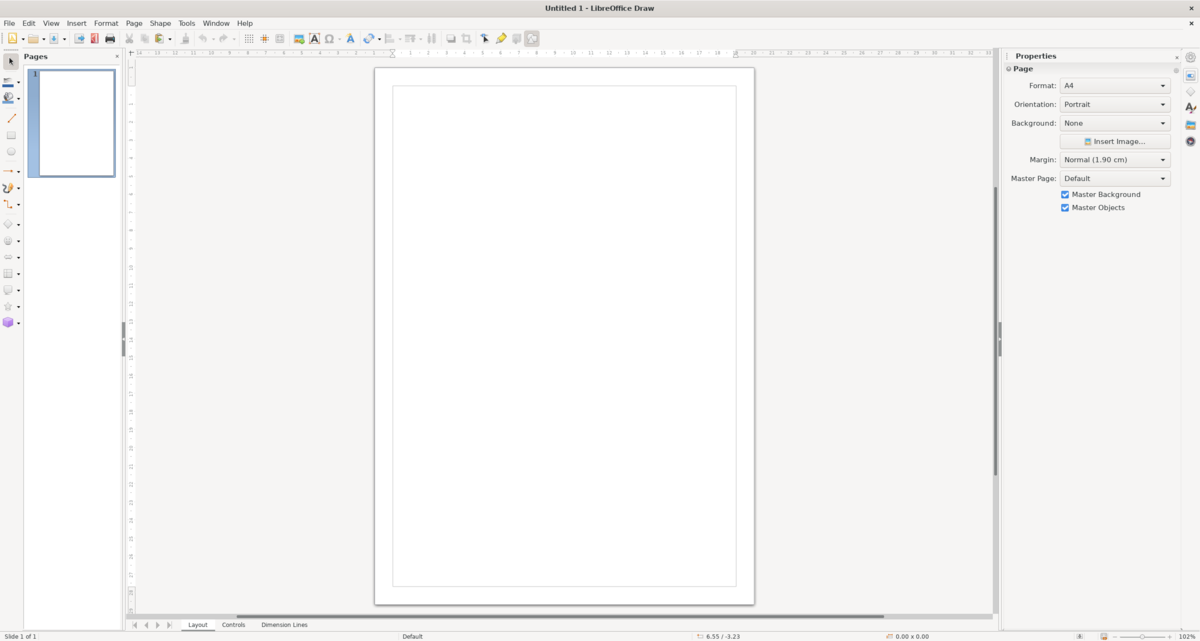This screenshot has width=1200, height=641.
Task: Toggle Point Edit Mode
Action: 485,39
